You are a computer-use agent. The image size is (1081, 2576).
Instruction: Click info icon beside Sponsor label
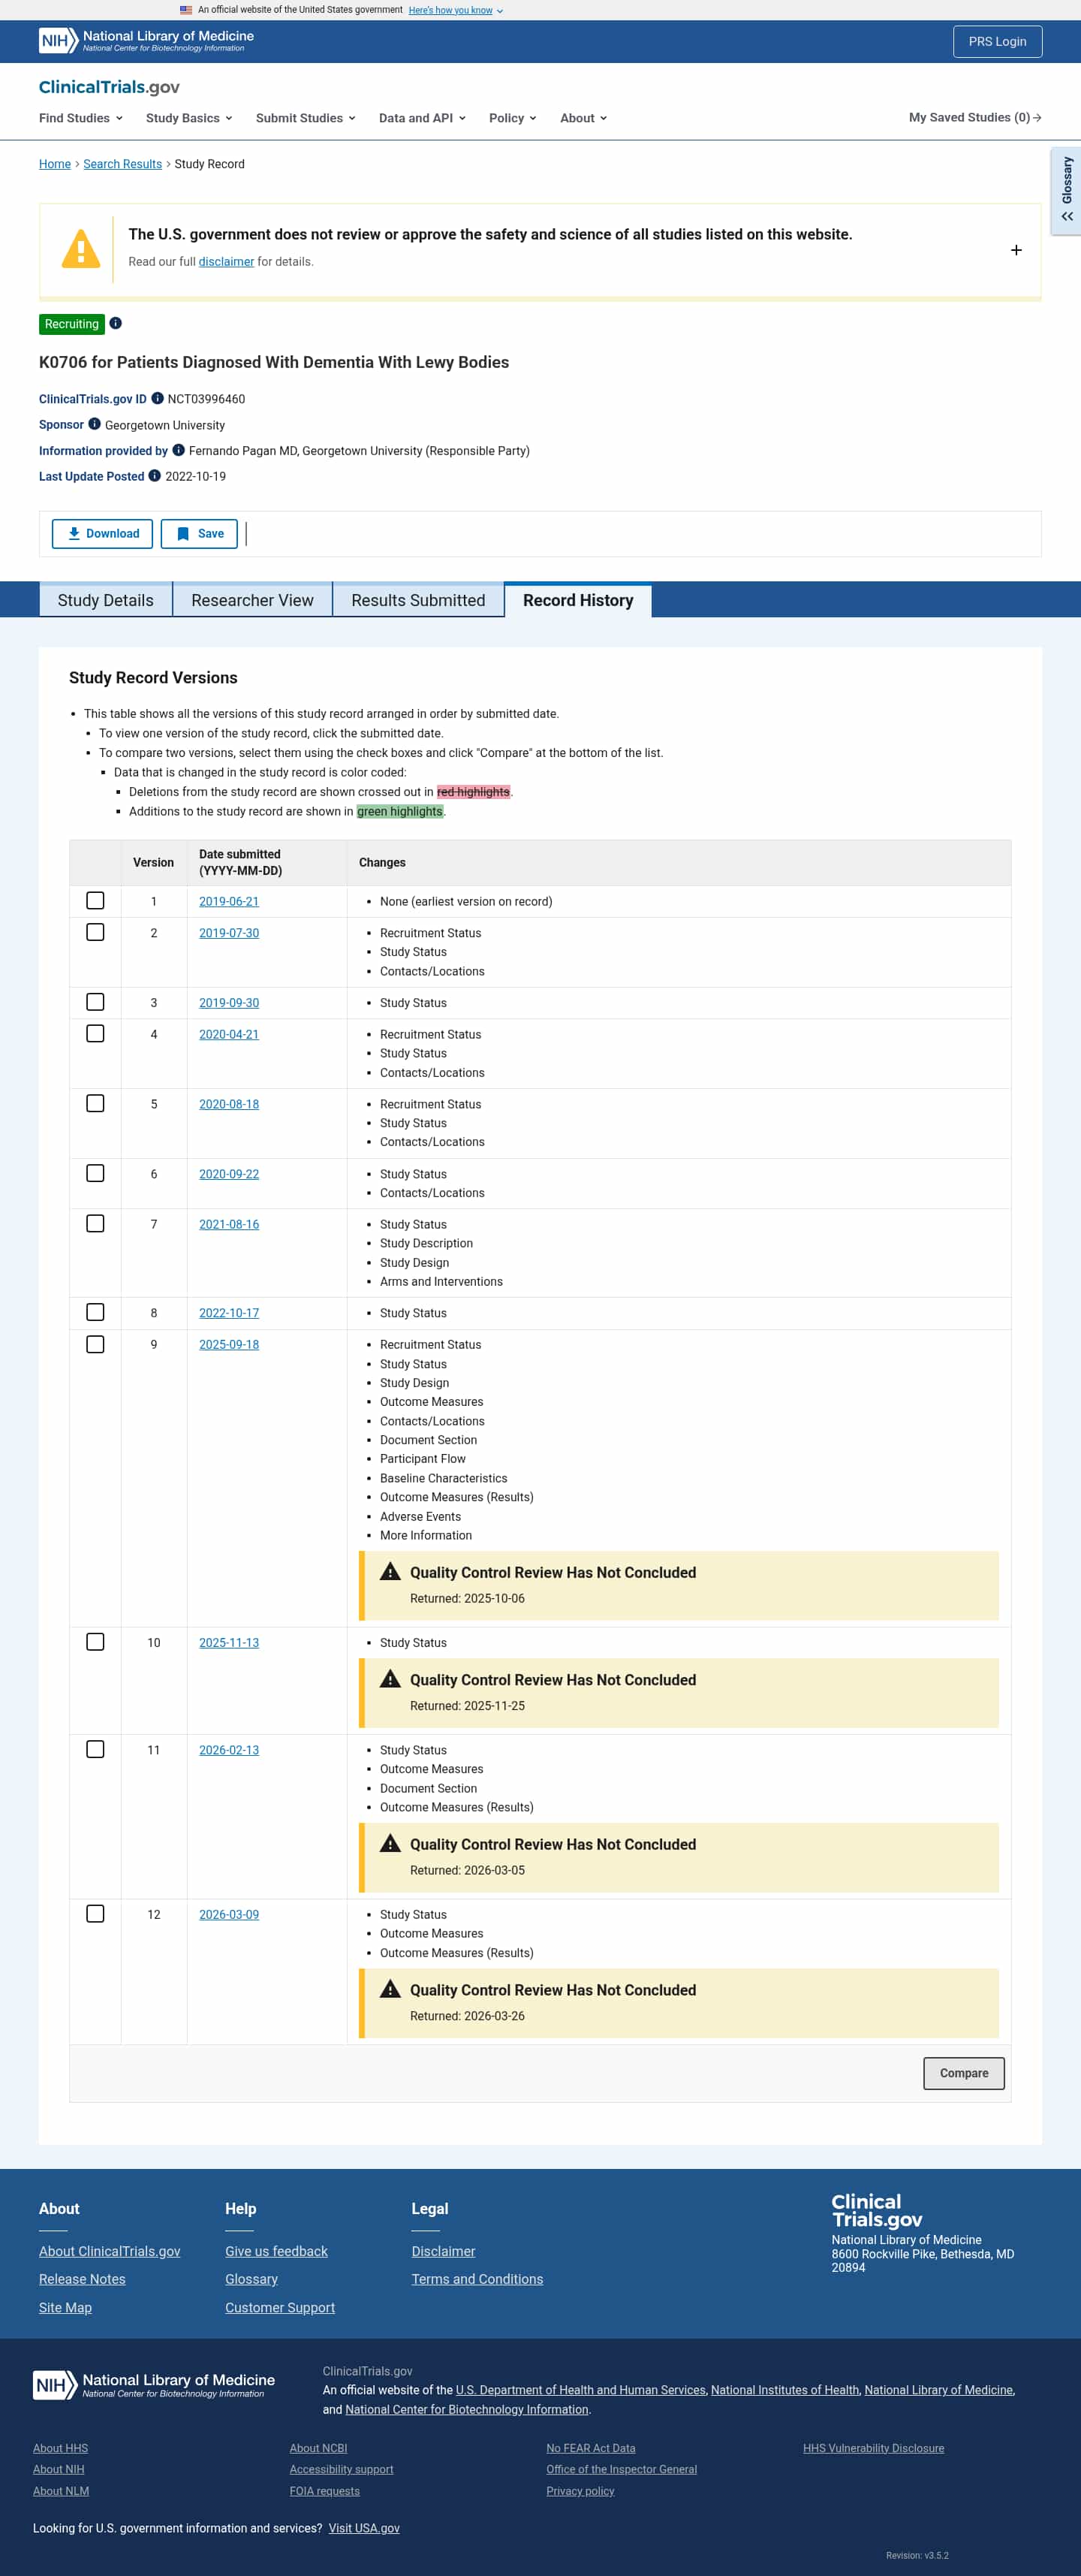click(x=95, y=424)
